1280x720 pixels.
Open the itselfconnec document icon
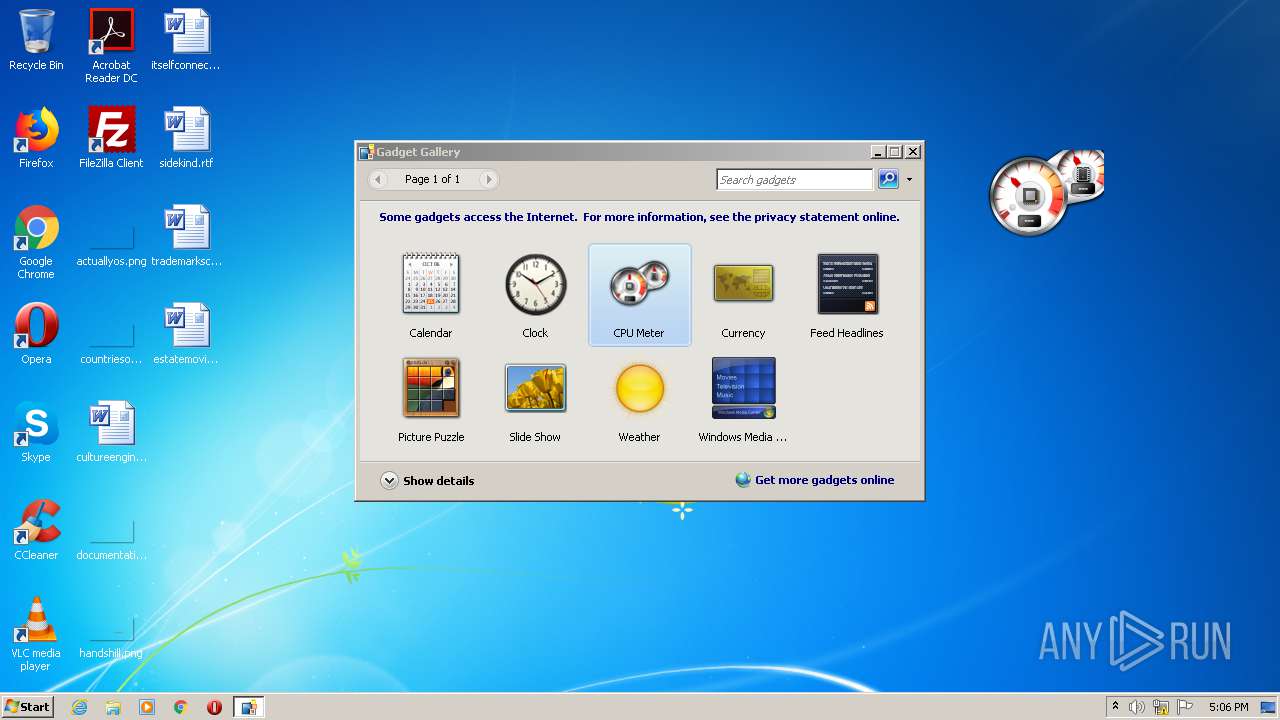coord(186,40)
